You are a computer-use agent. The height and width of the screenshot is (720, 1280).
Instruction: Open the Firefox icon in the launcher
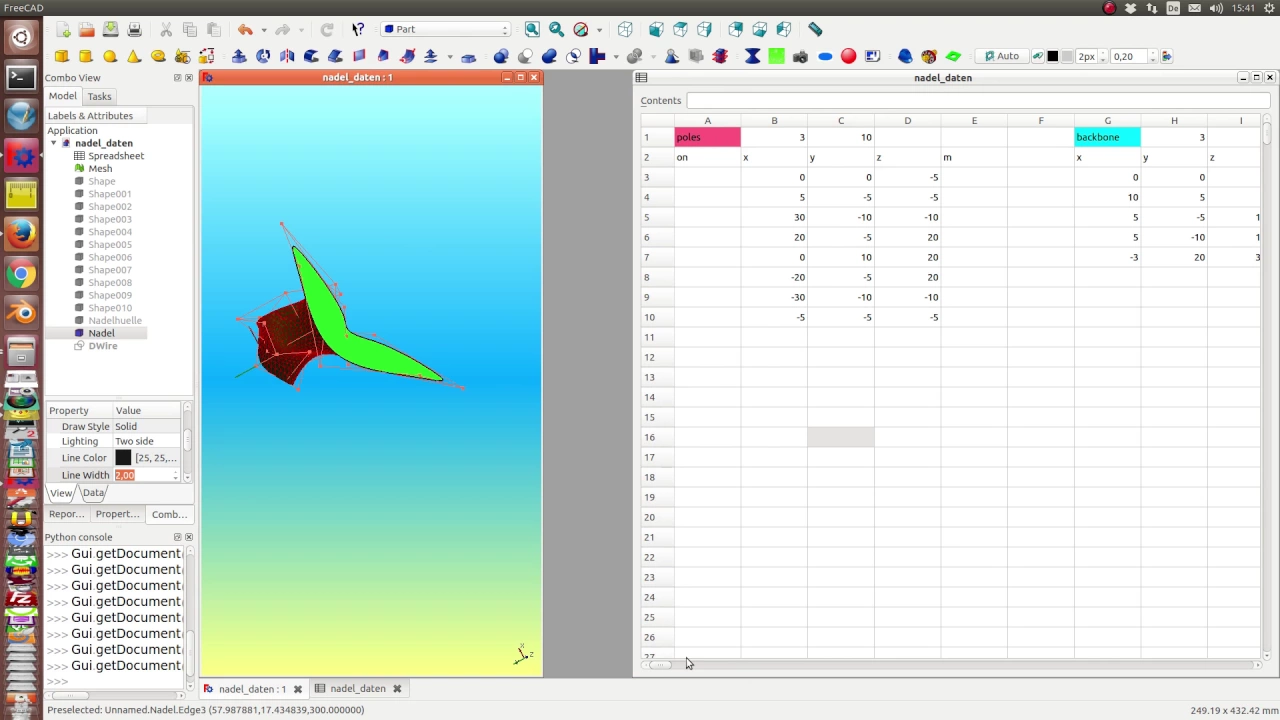(x=21, y=234)
